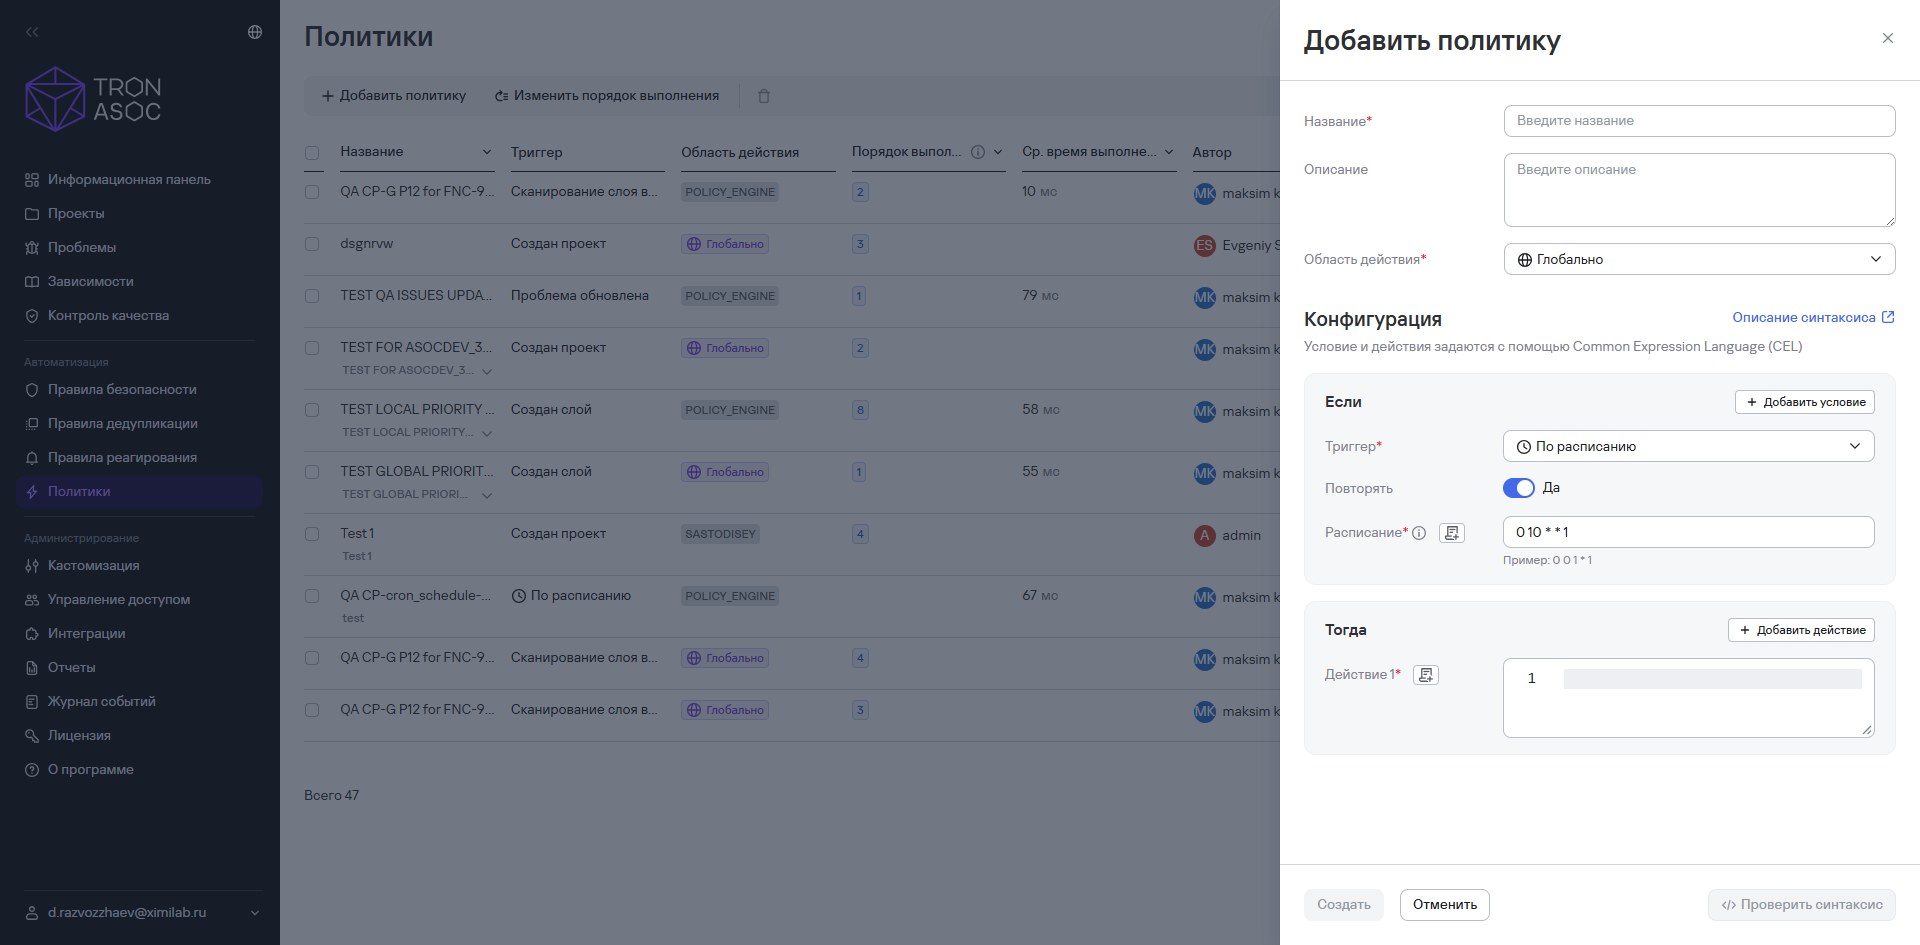Click the Расписание cron input field
1920x945 pixels.
click(x=1688, y=532)
